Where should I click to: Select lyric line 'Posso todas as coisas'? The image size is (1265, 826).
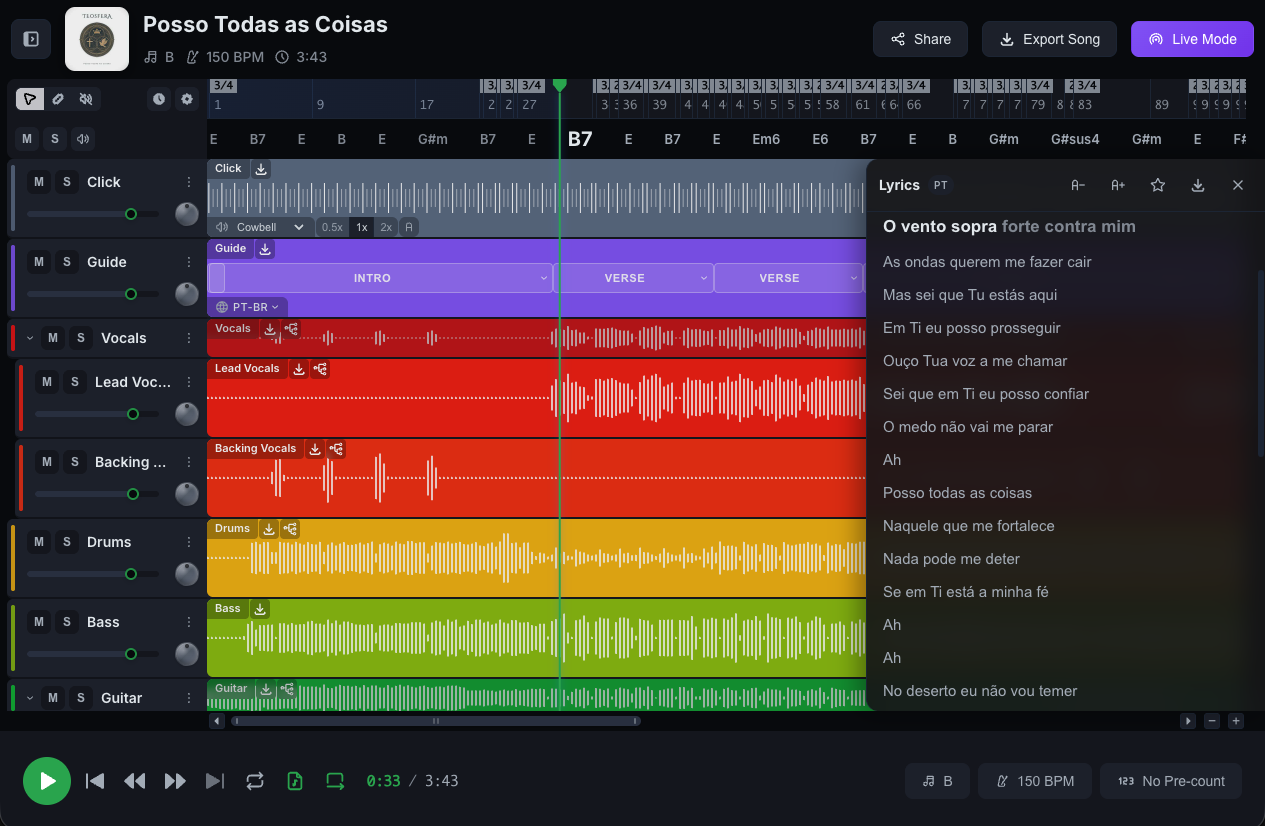(x=957, y=493)
